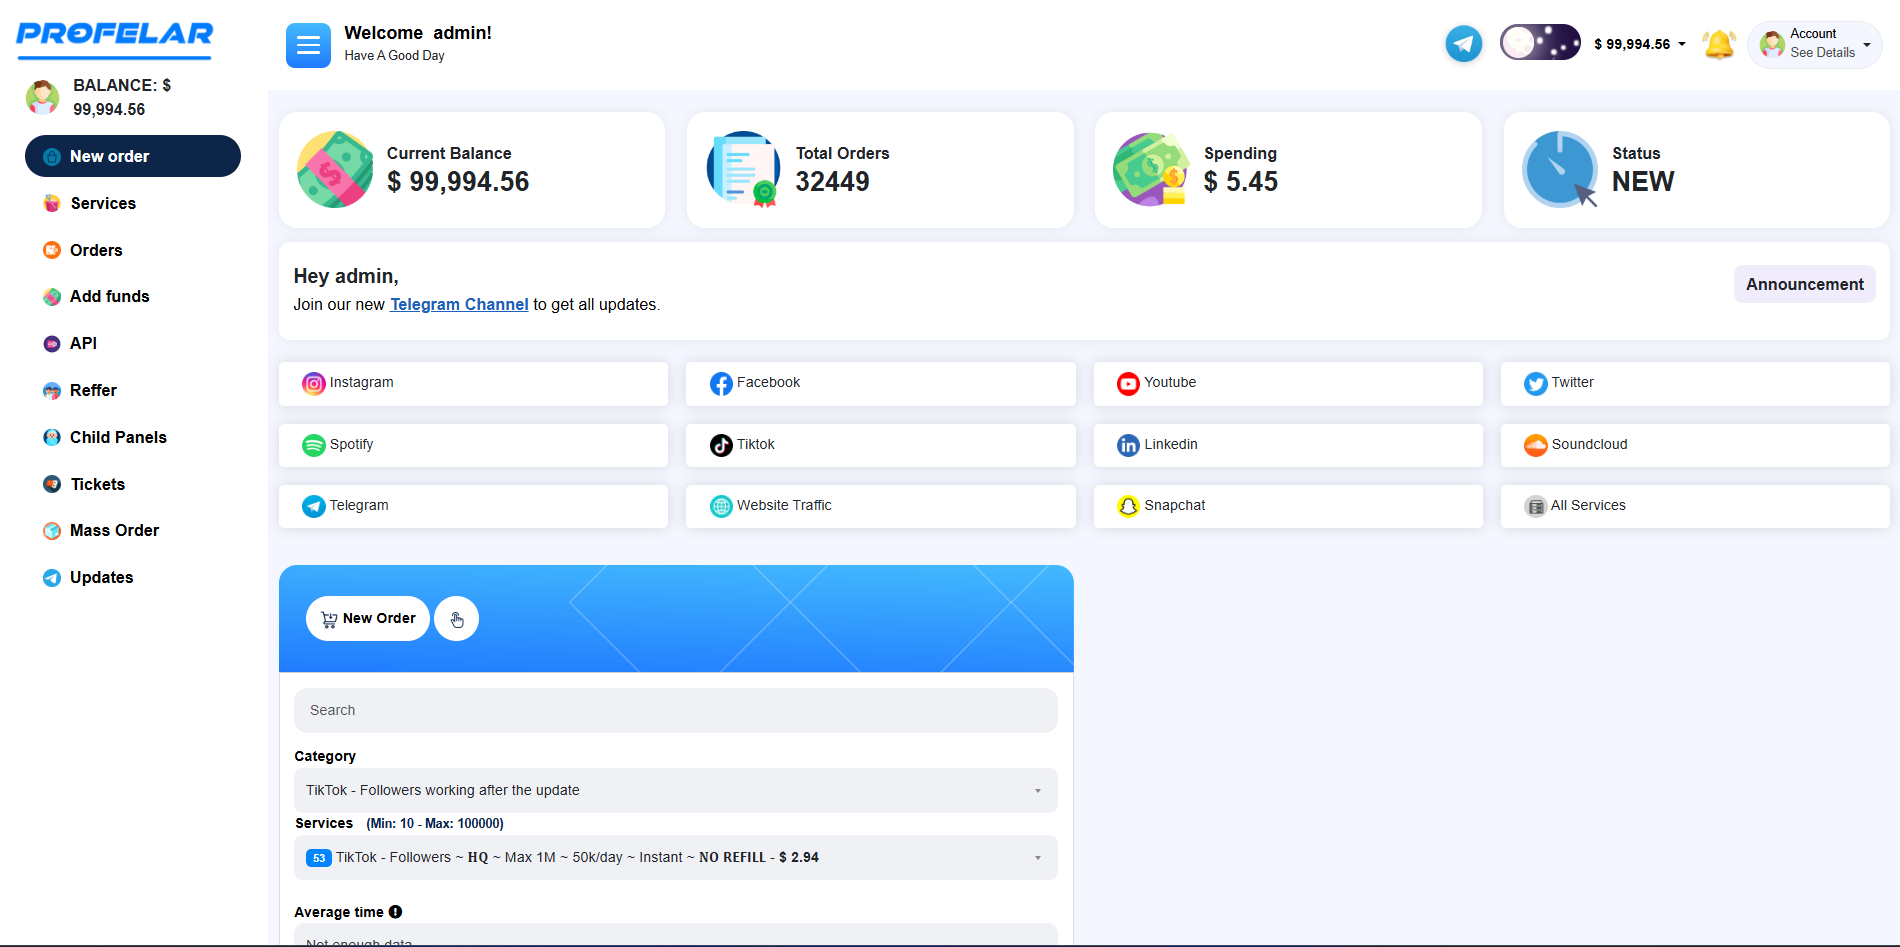Open the Services dropdown

(676, 858)
